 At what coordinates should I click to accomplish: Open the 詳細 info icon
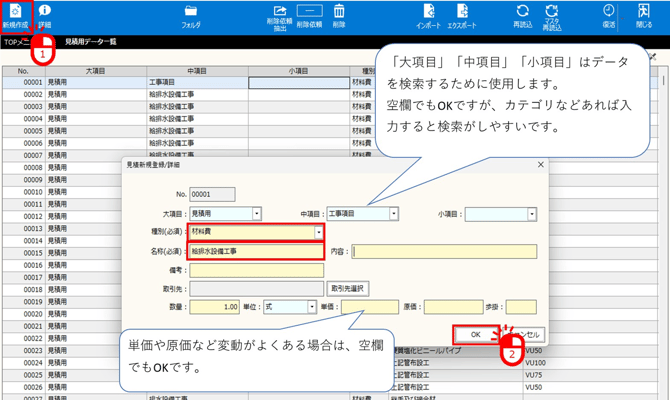[x=45, y=14]
